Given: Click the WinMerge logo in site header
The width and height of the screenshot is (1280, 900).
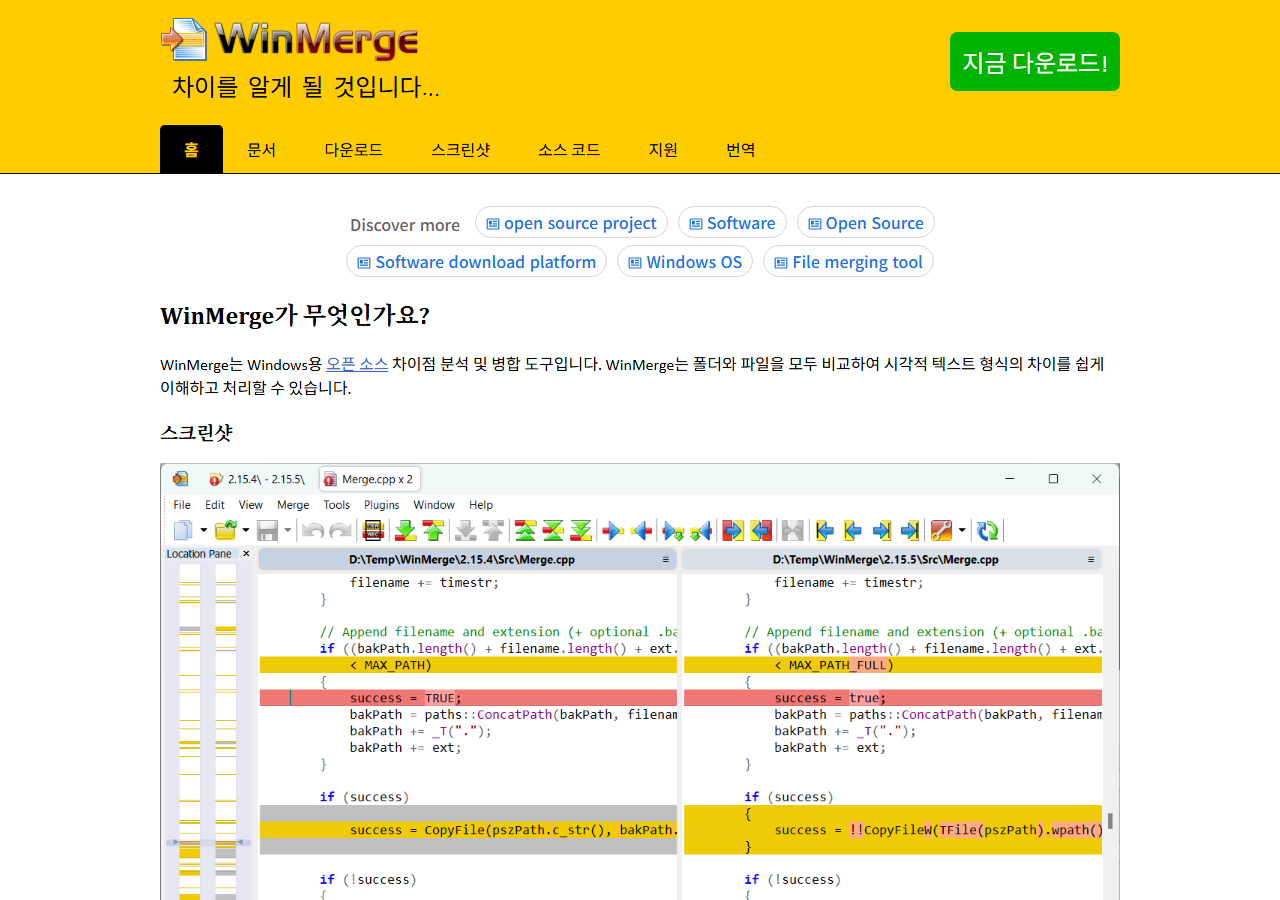Looking at the screenshot, I should point(290,40).
